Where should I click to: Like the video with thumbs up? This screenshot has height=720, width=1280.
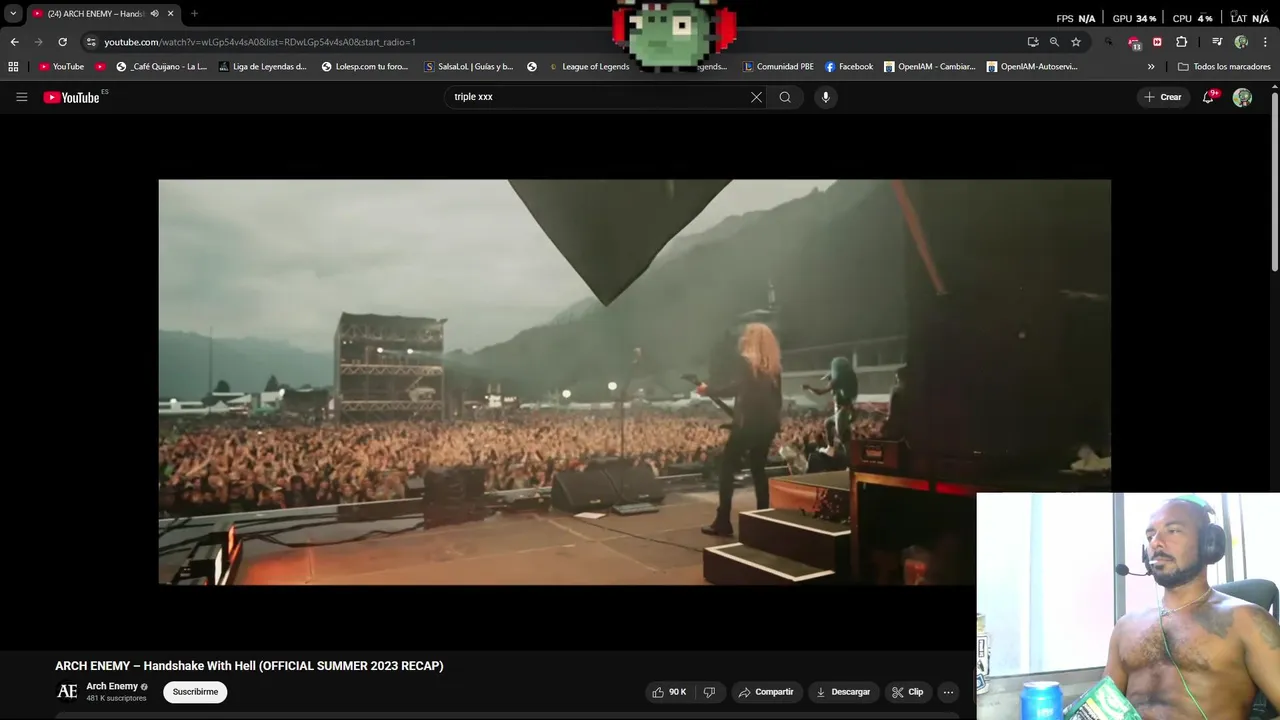pos(670,692)
